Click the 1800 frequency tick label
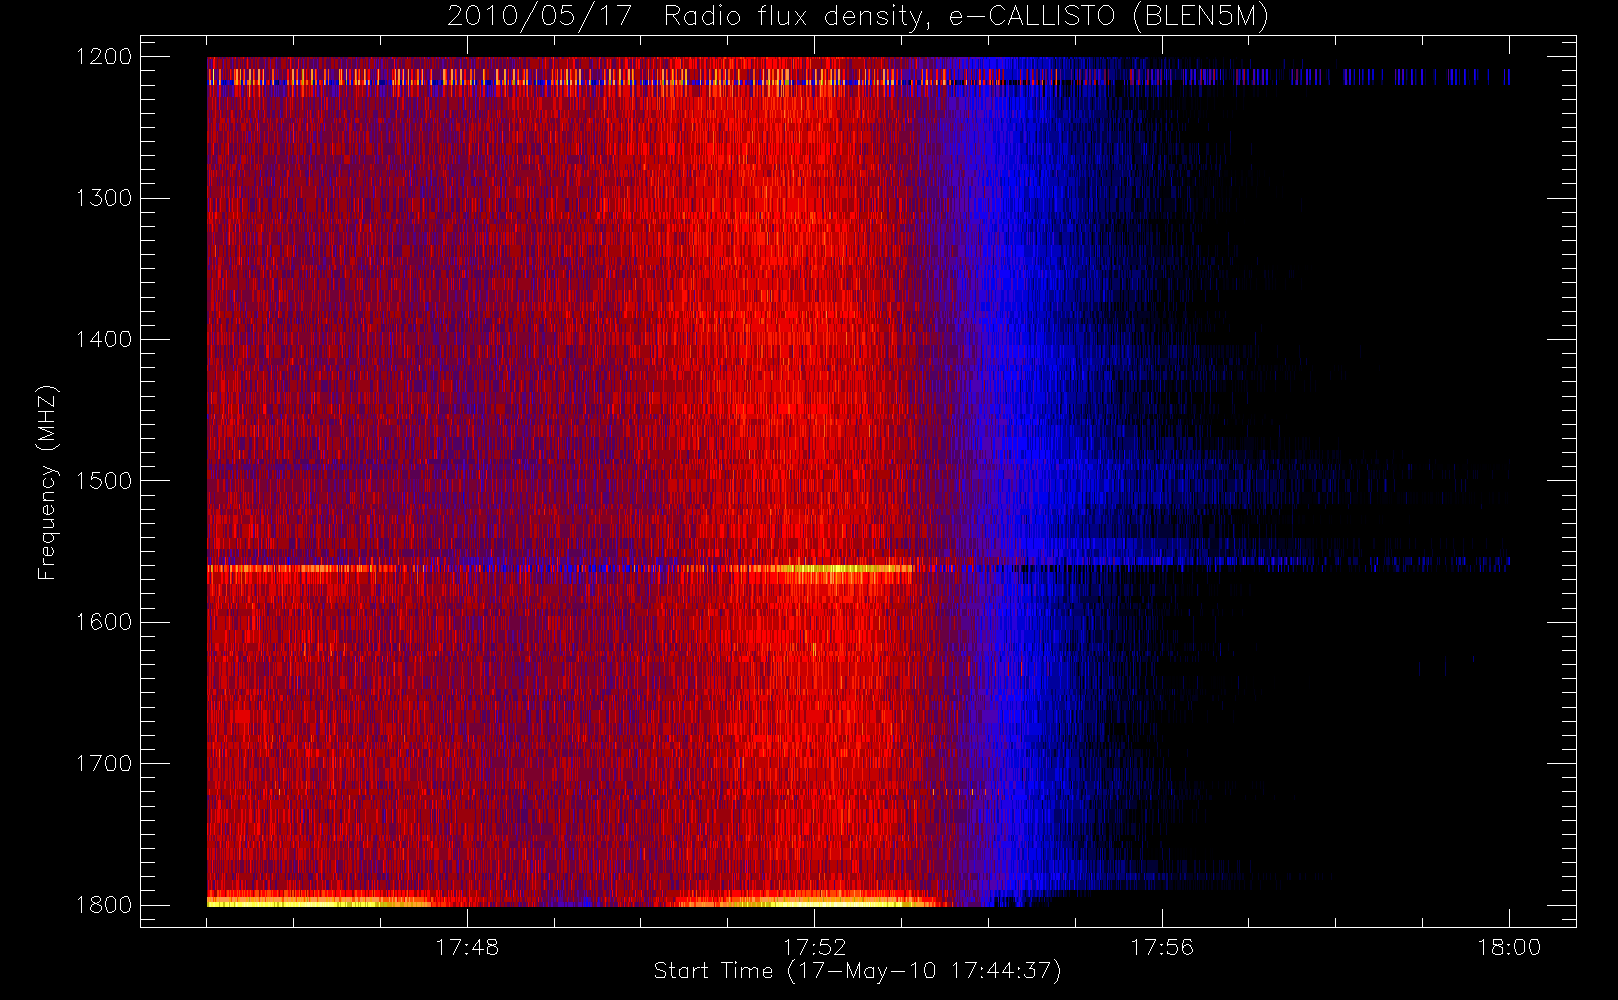 pos(104,905)
